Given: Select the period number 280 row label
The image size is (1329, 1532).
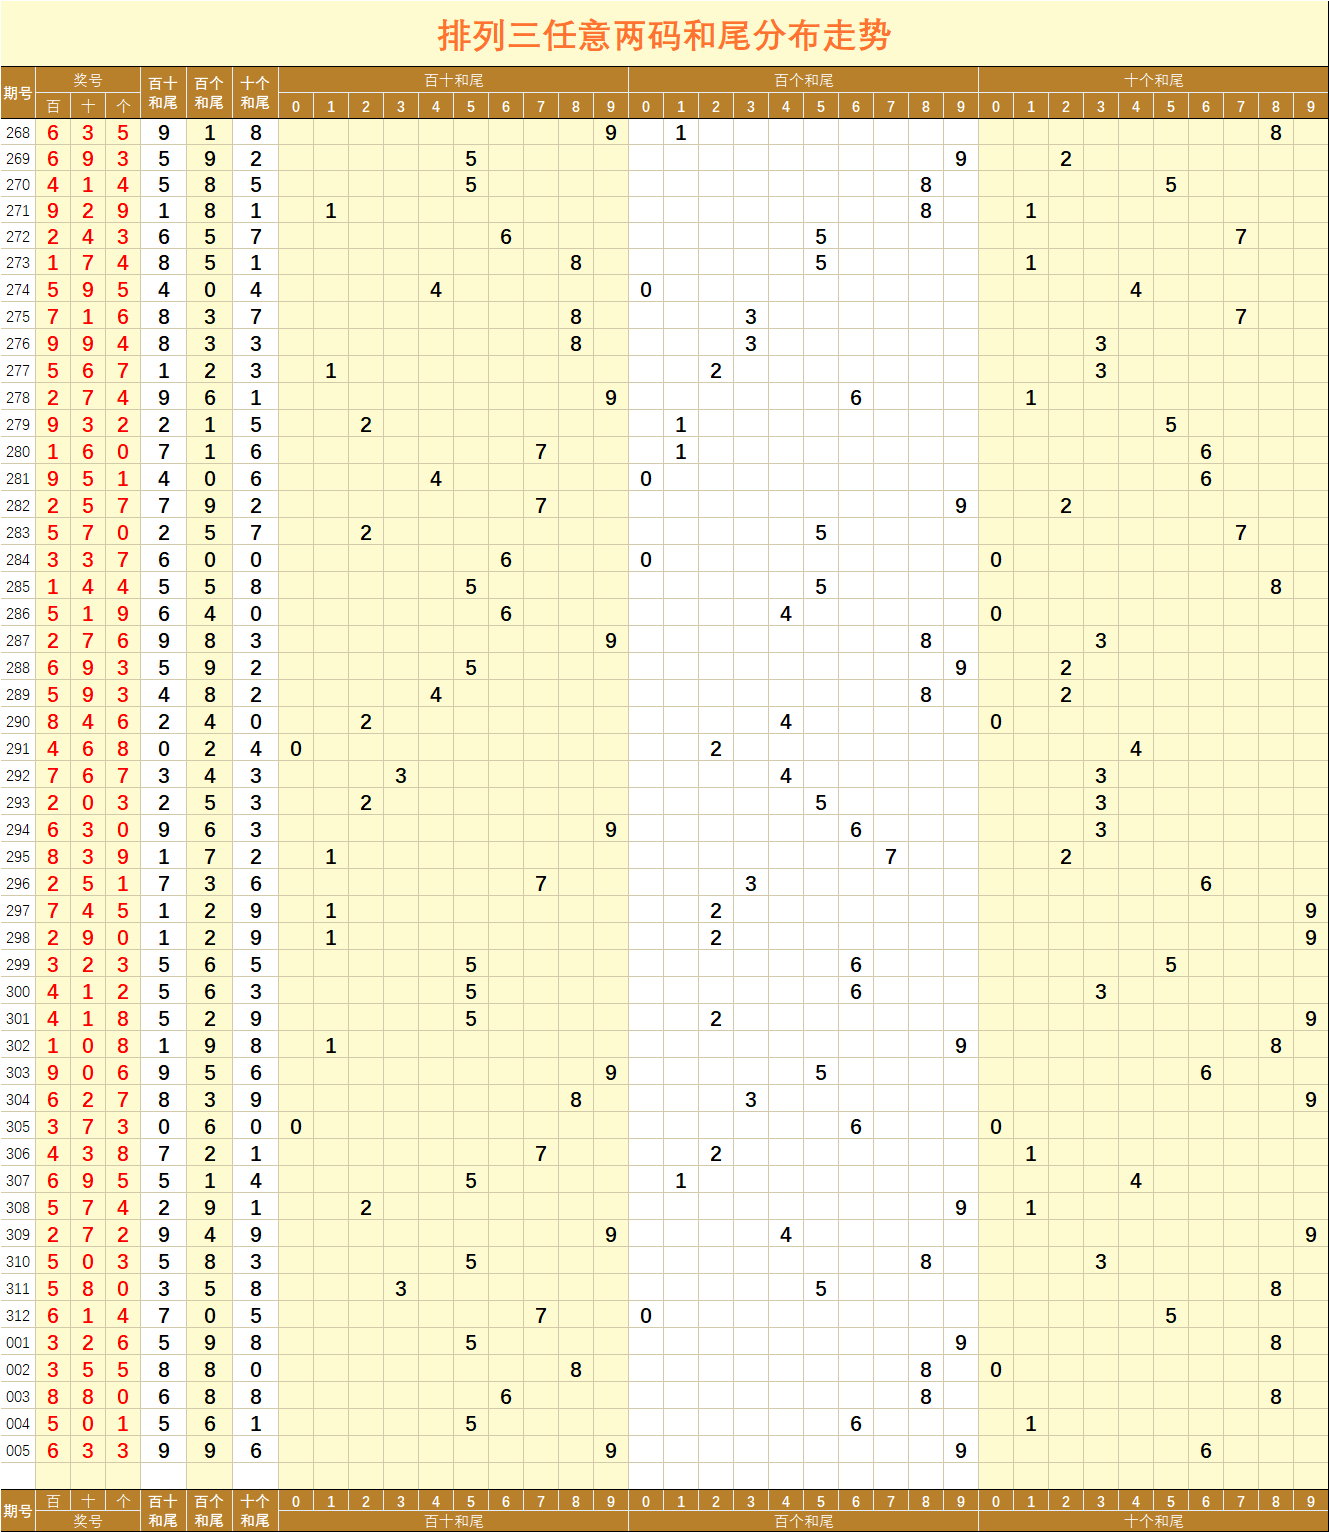Looking at the screenshot, I should [x=18, y=452].
